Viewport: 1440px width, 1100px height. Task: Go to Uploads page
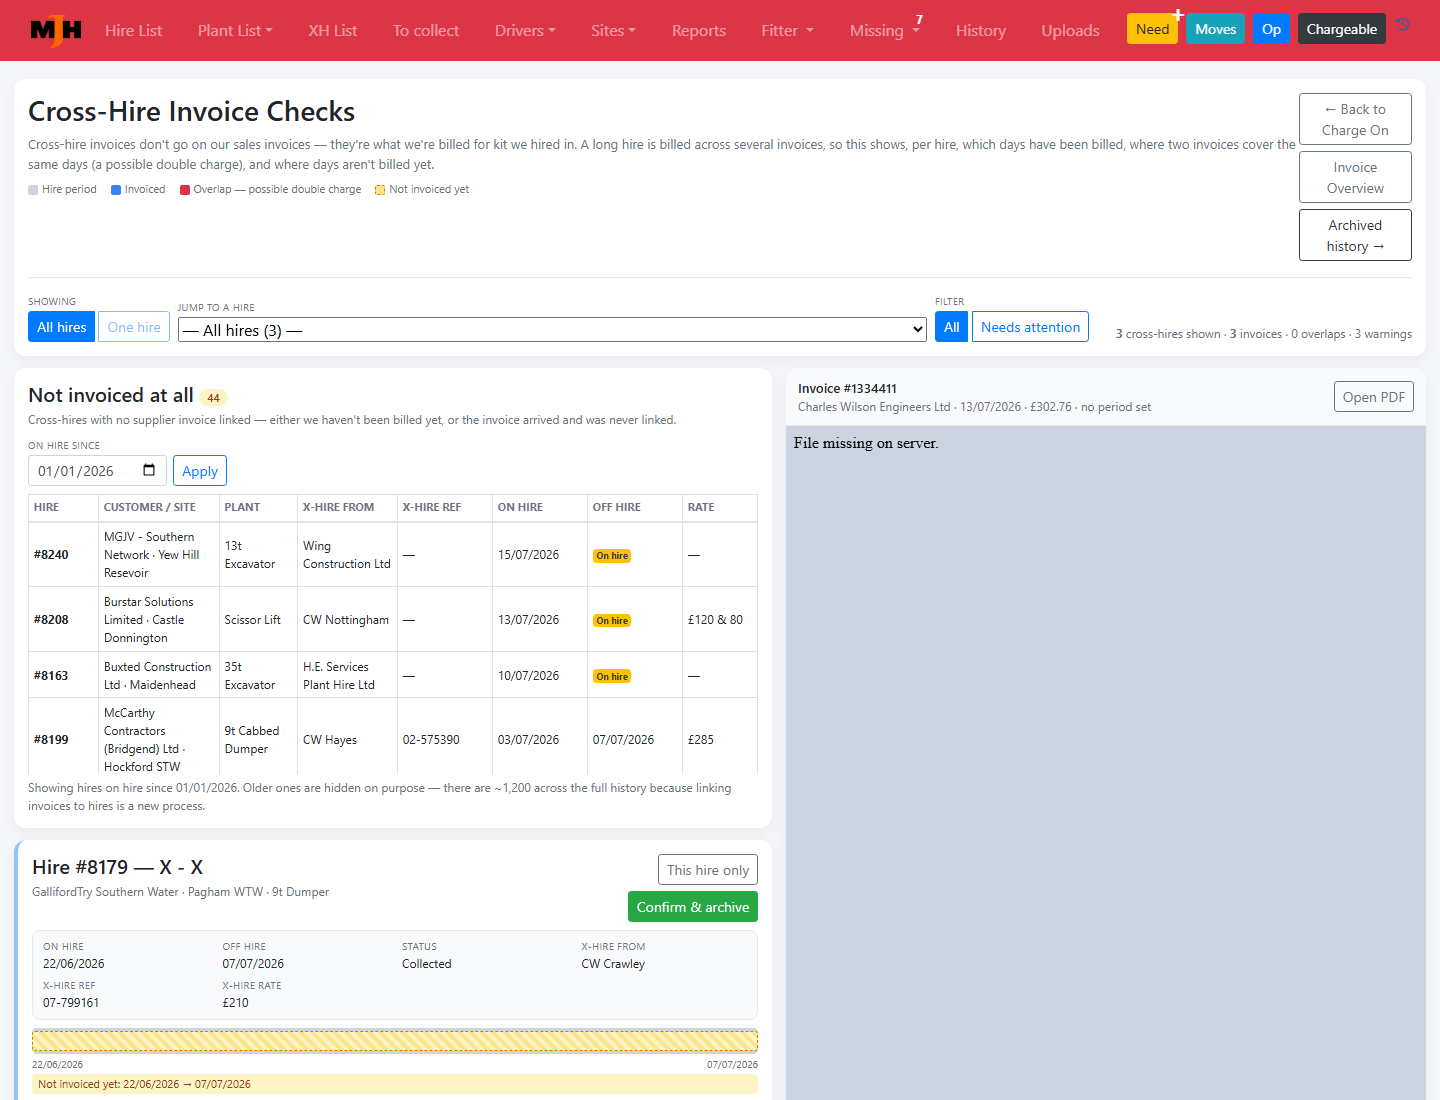click(1070, 30)
